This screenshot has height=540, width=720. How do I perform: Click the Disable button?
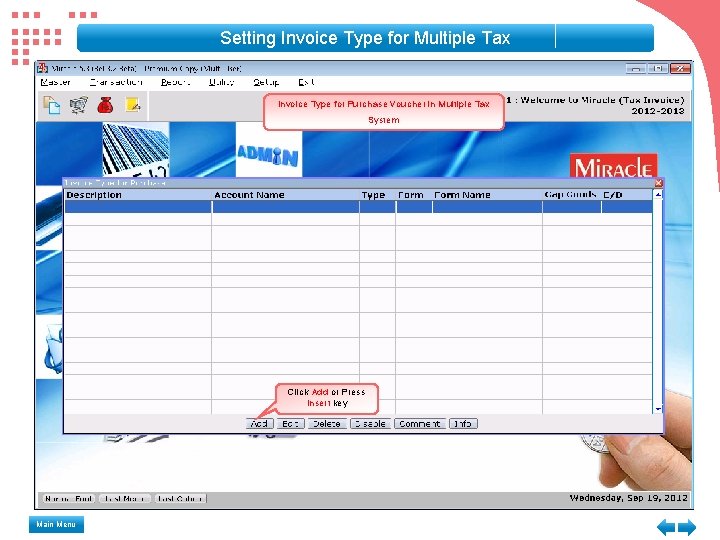(371, 424)
